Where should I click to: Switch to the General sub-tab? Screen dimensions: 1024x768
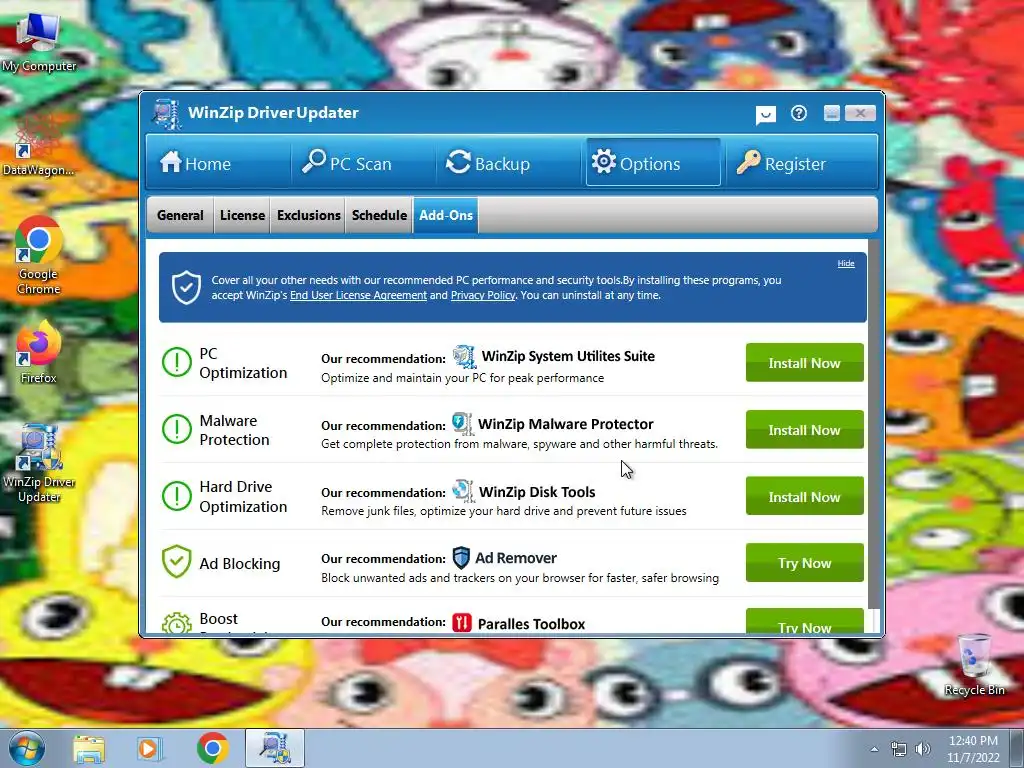coord(180,215)
